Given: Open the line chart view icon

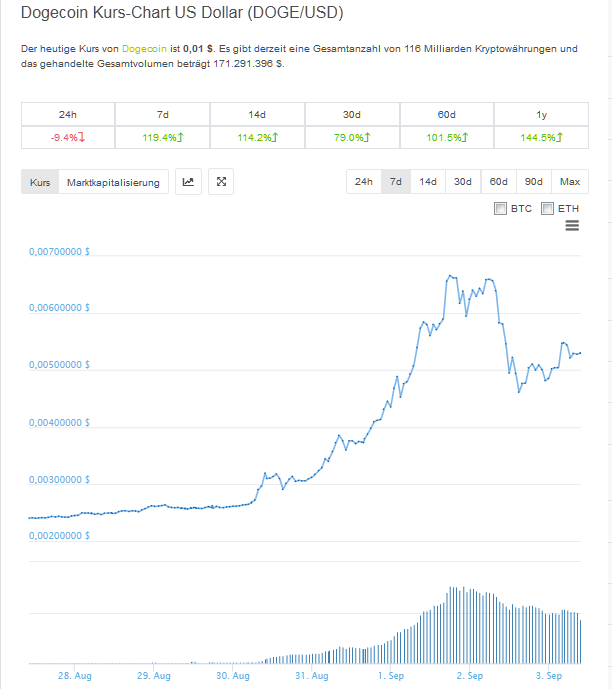Looking at the screenshot, I should [x=188, y=181].
